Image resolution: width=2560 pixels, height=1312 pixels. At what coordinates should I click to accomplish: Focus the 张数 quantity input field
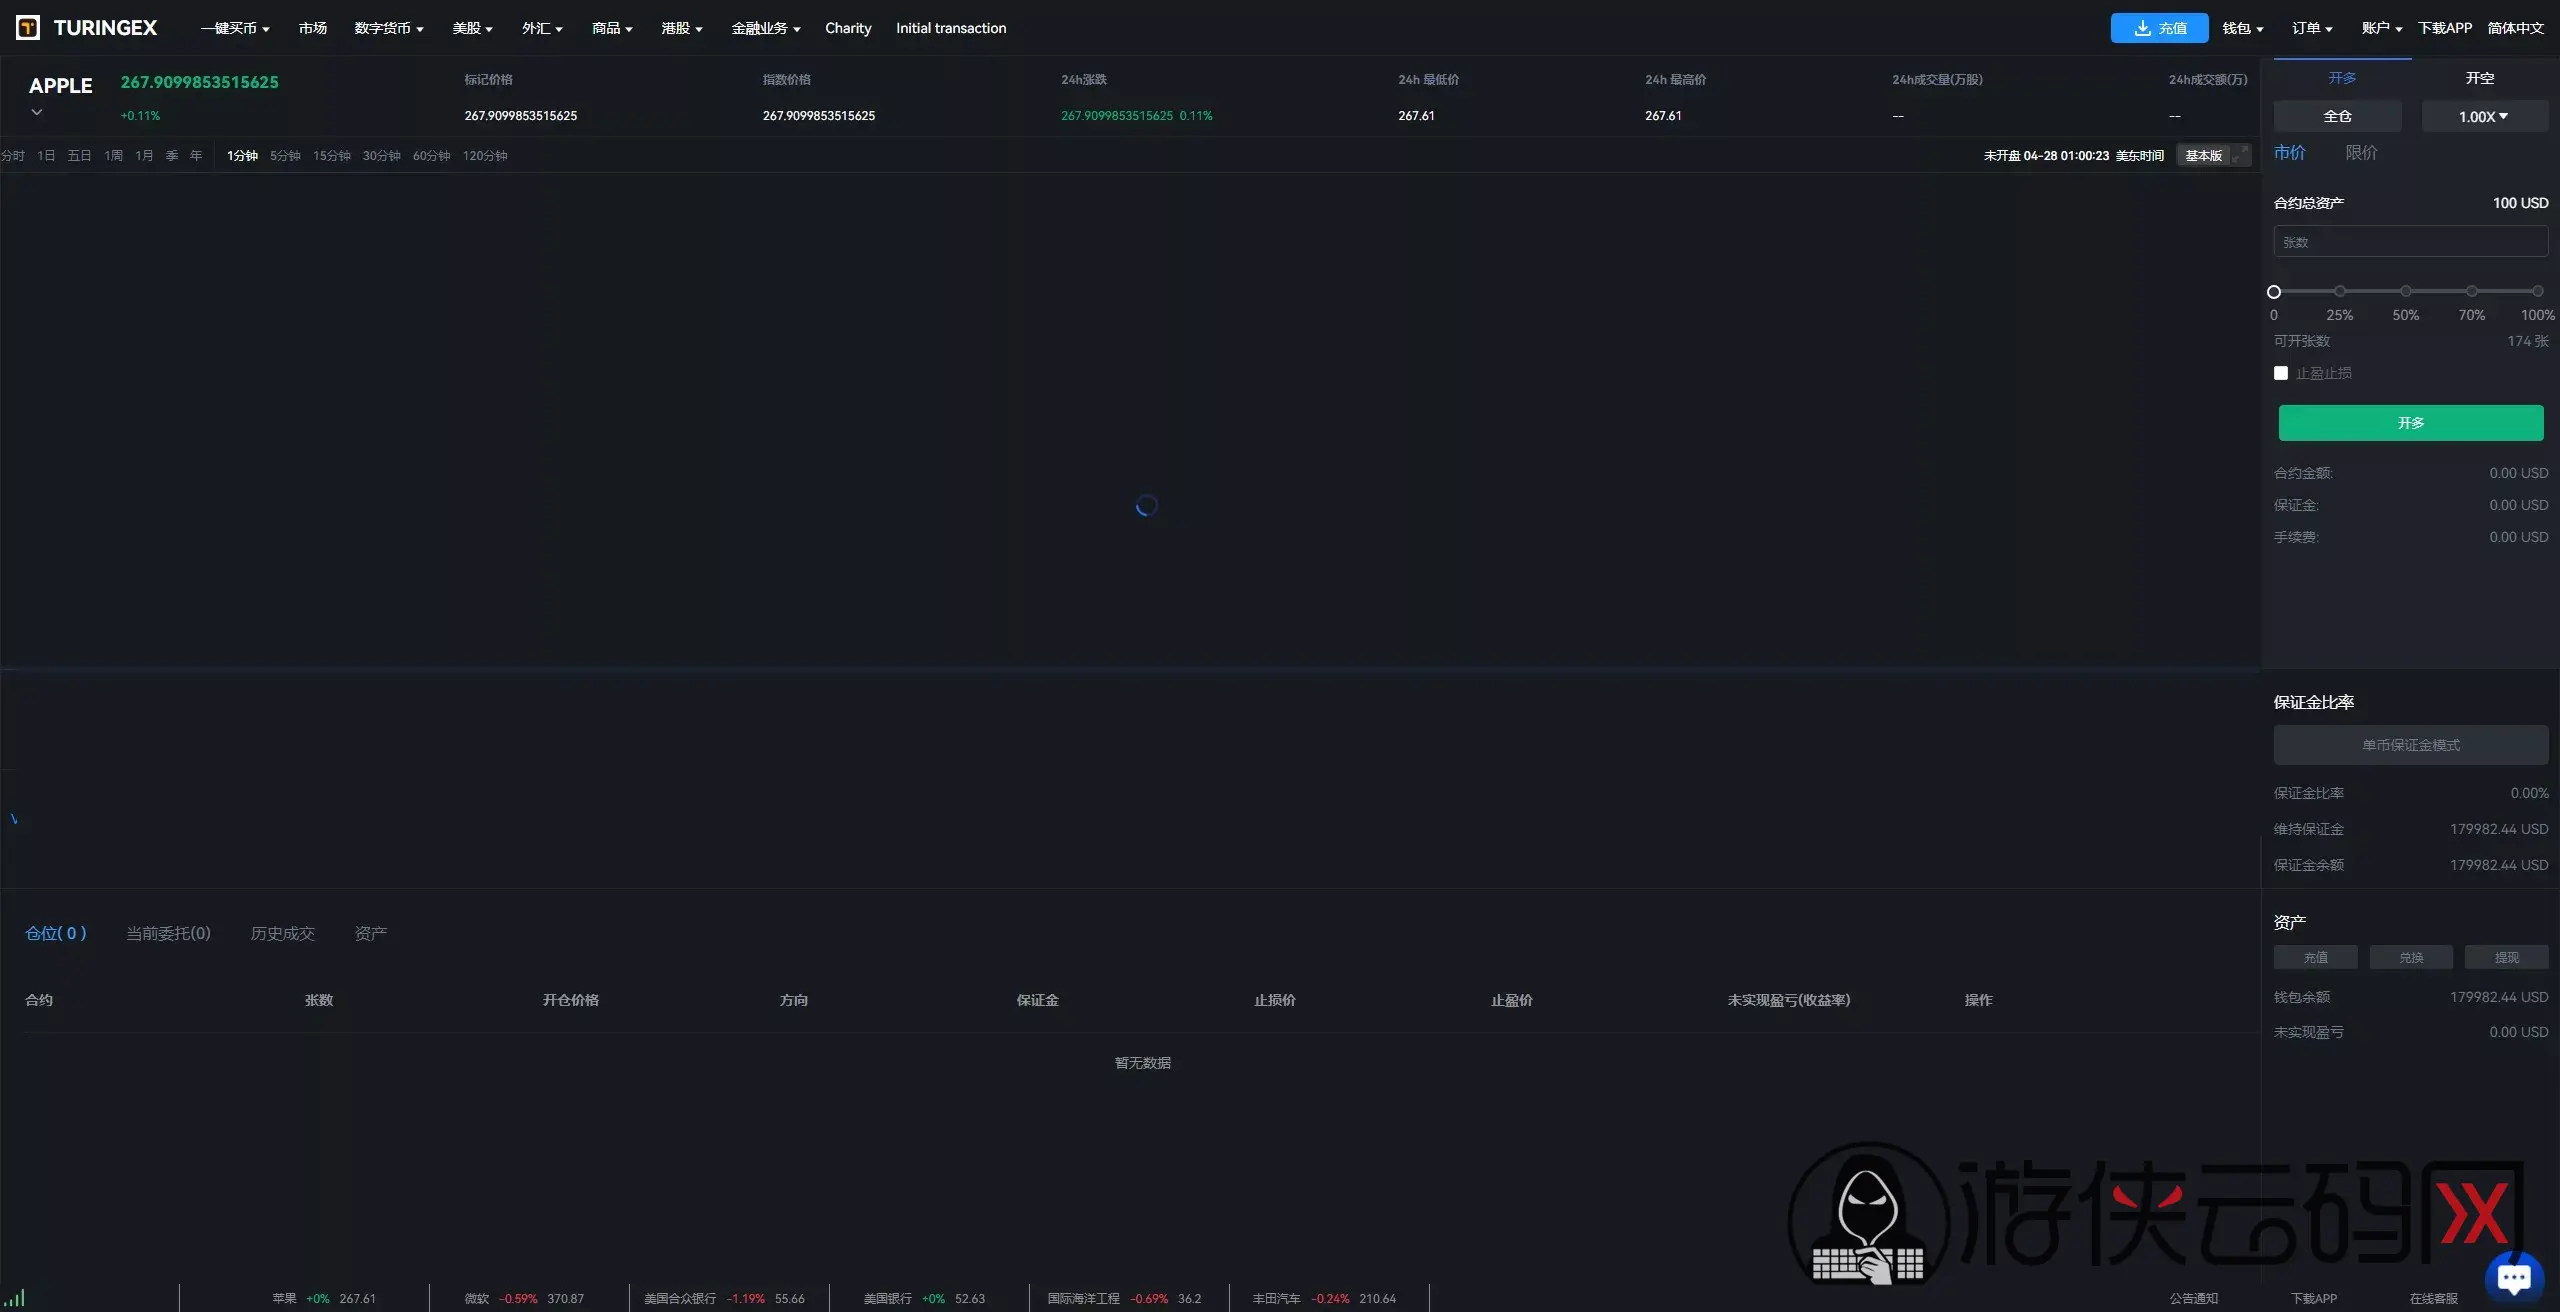pyautogui.click(x=2411, y=242)
